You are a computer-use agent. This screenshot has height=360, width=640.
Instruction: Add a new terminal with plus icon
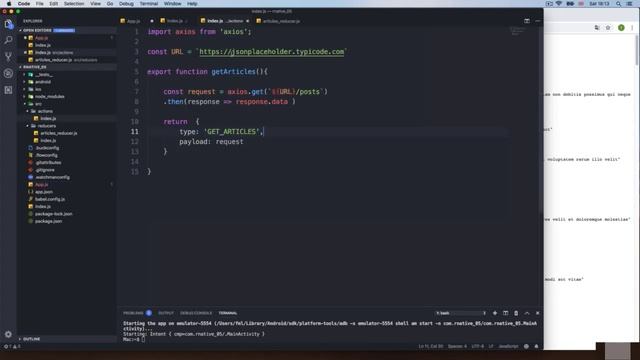495,313
